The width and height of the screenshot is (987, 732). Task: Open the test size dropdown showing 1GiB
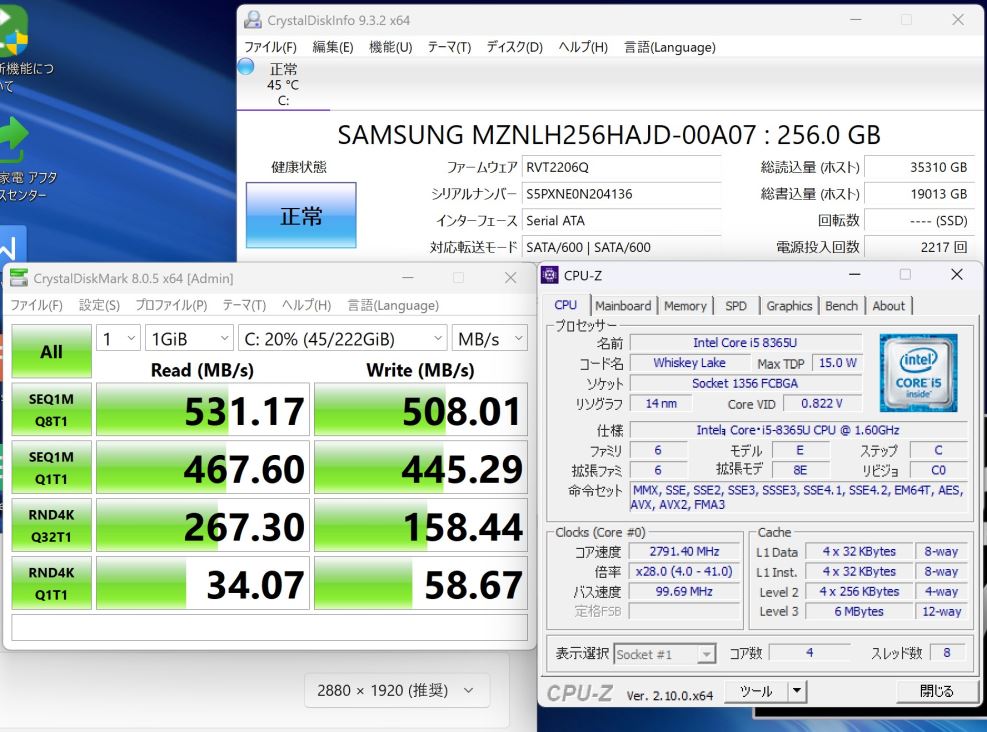pyautogui.click(x=189, y=339)
